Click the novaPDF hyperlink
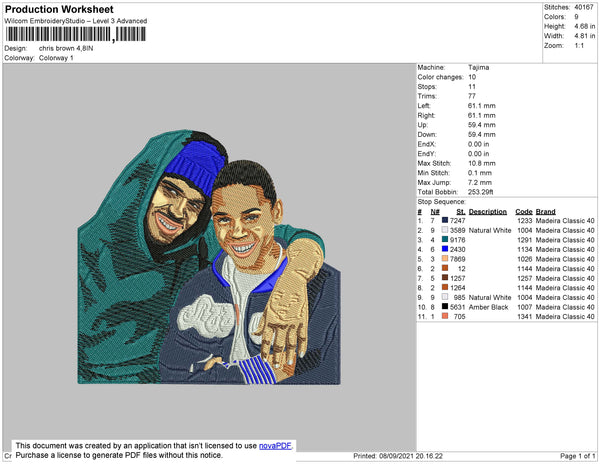The image size is (600, 464). 275,446
